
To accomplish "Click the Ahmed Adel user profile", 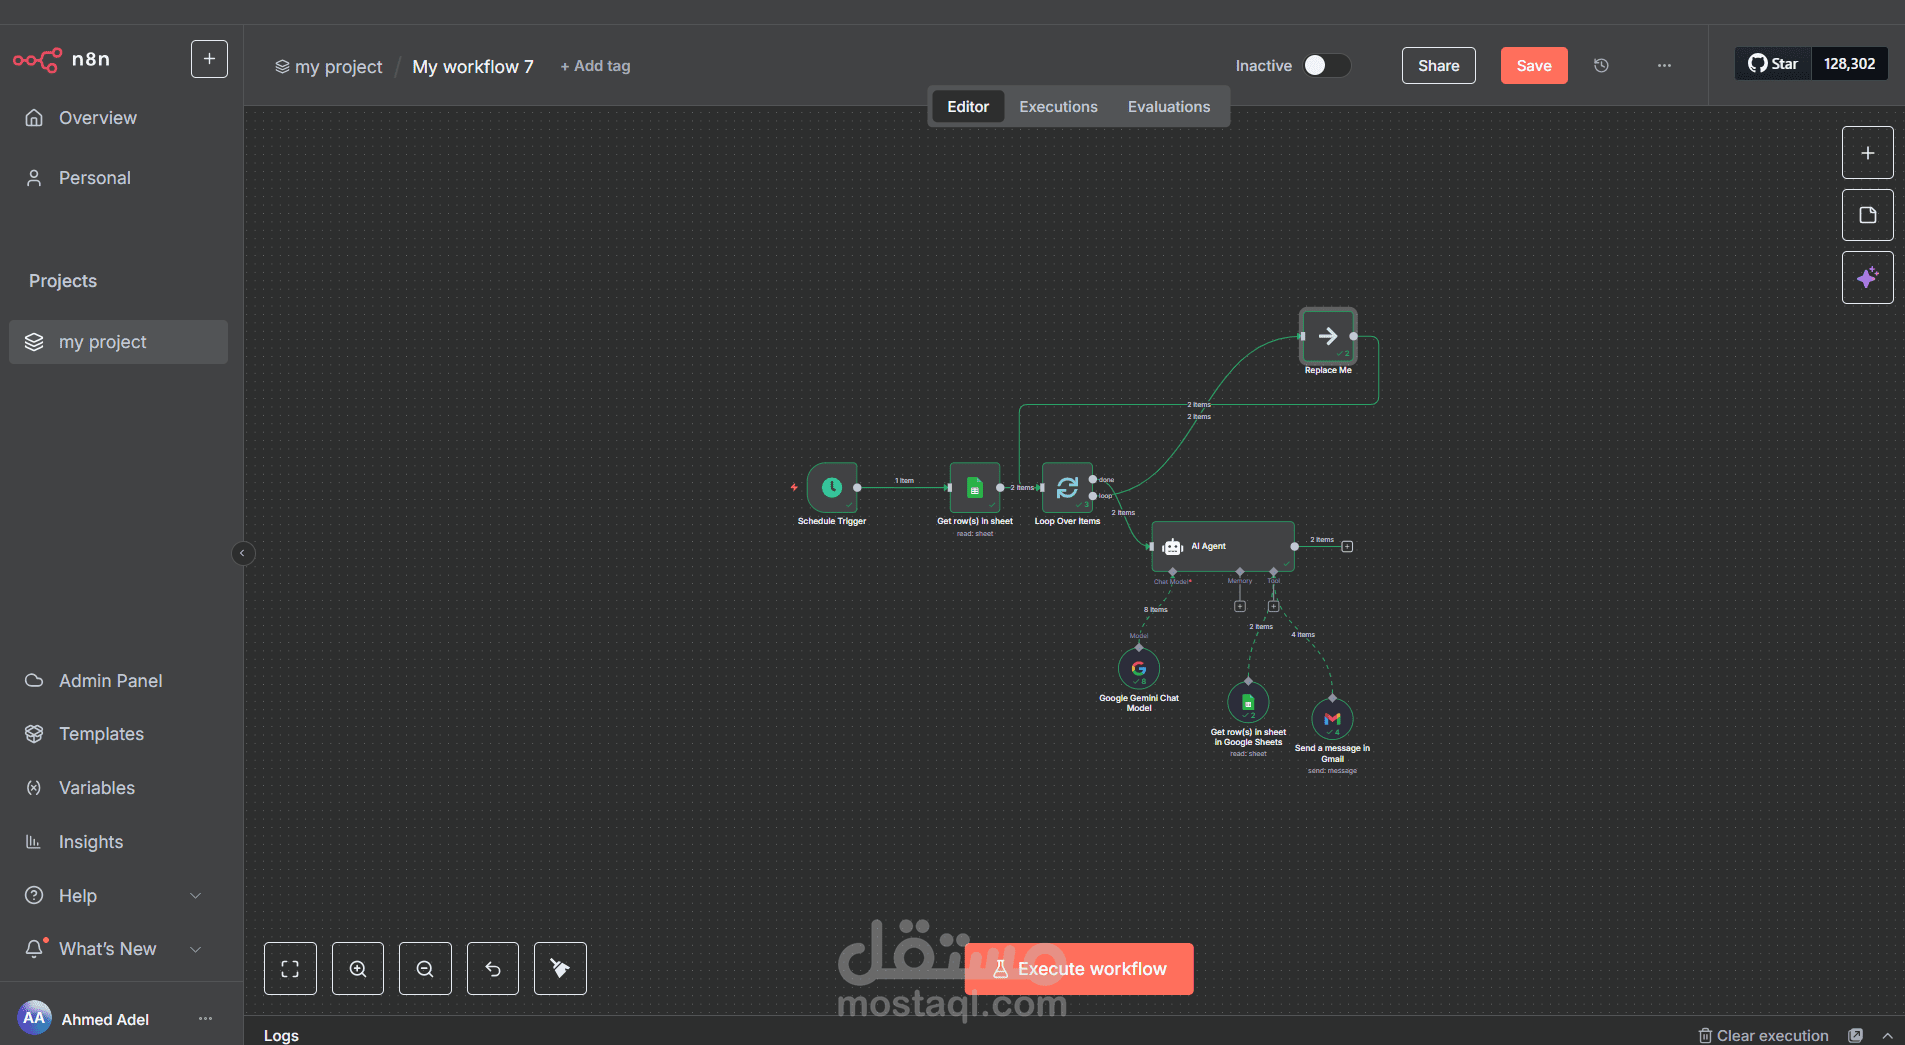I will tap(84, 1019).
